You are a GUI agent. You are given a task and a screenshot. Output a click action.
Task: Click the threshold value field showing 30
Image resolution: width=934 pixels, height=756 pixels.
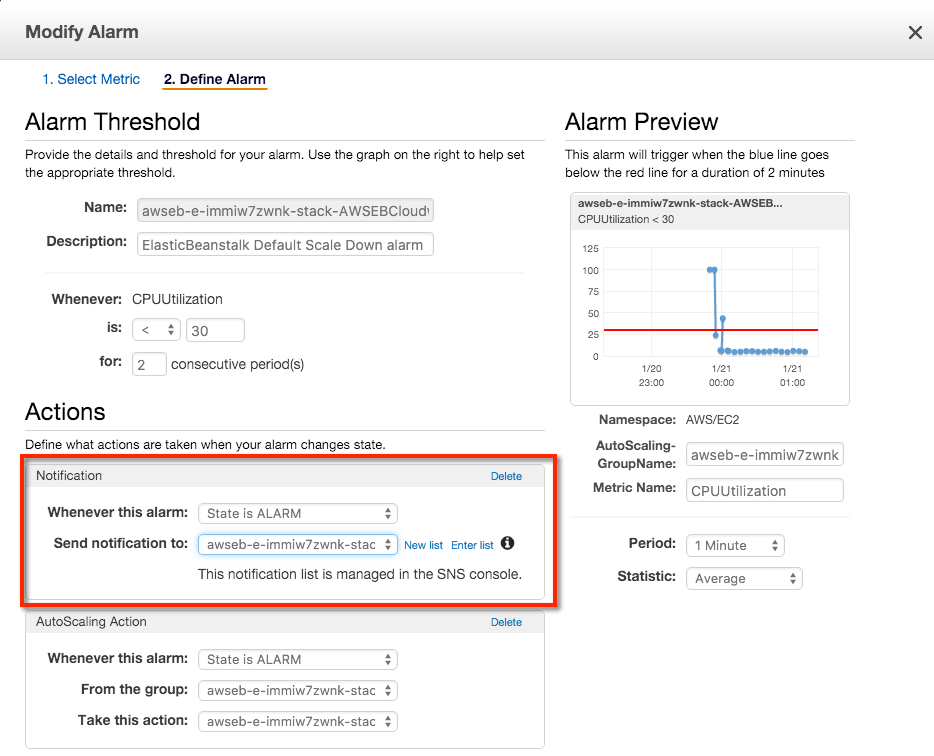[x=215, y=330]
